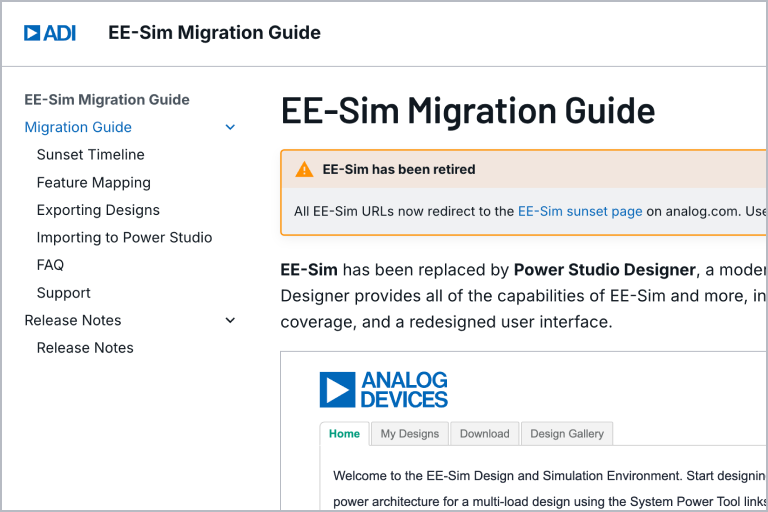This screenshot has width=768, height=512.
Task: Go to Sunset Timeline page
Action: coord(91,154)
